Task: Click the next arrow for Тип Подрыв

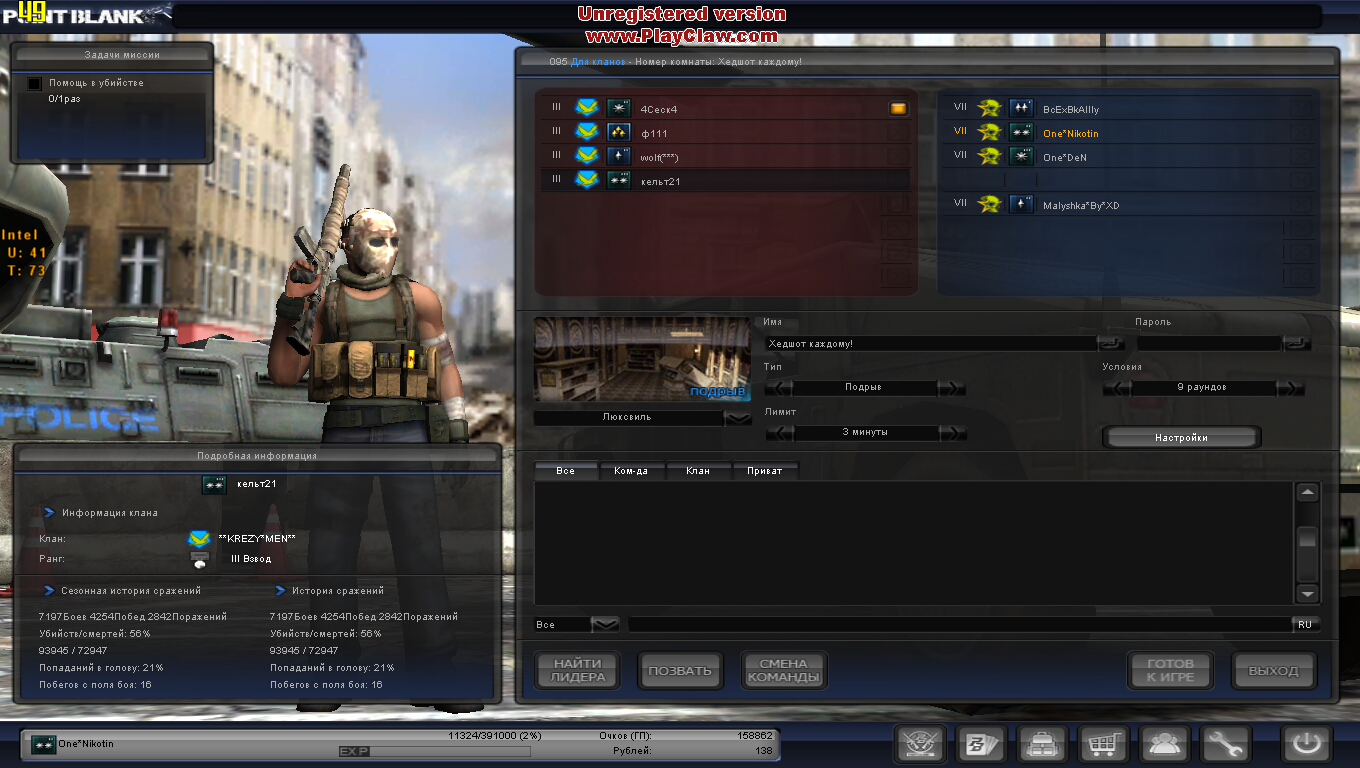Action: pos(953,388)
